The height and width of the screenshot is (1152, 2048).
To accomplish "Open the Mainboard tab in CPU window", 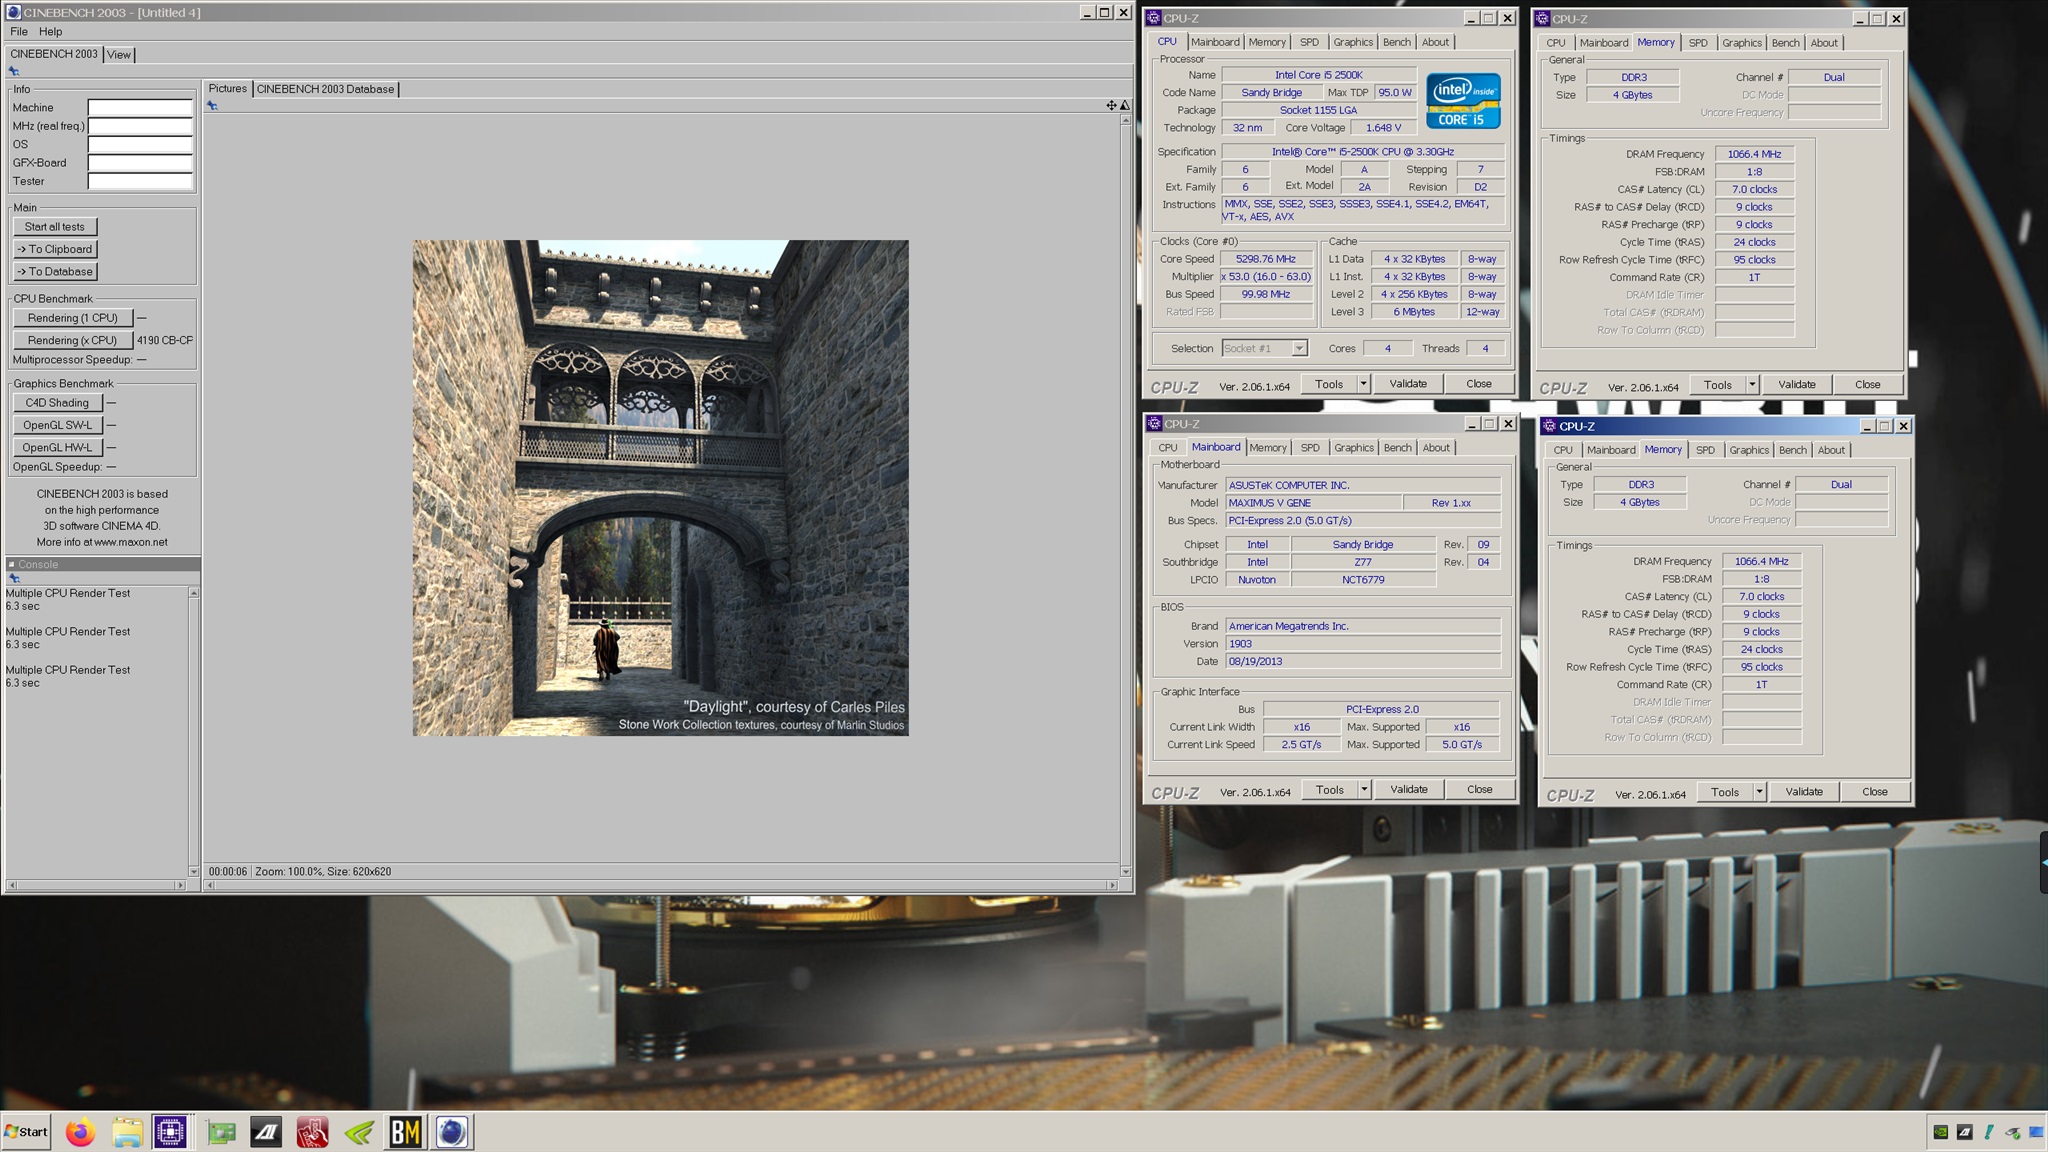I will click(1215, 42).
